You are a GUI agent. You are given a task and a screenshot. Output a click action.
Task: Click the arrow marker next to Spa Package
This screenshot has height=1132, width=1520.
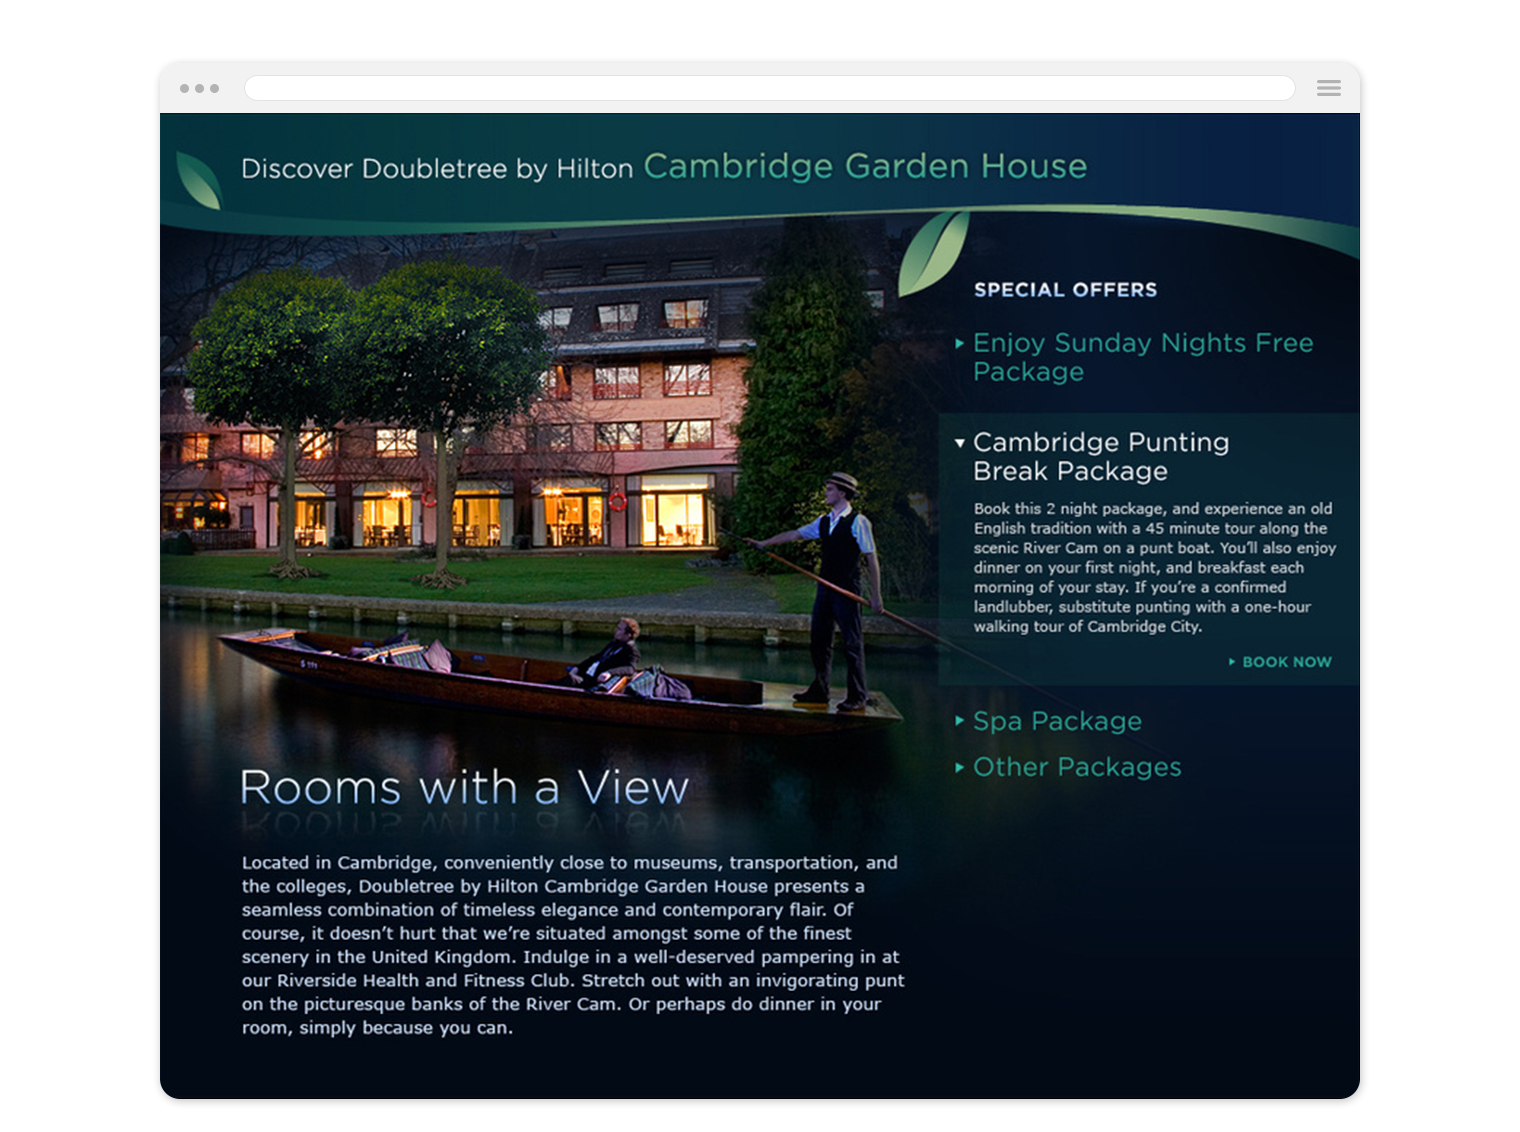click(x=959, y=720)
